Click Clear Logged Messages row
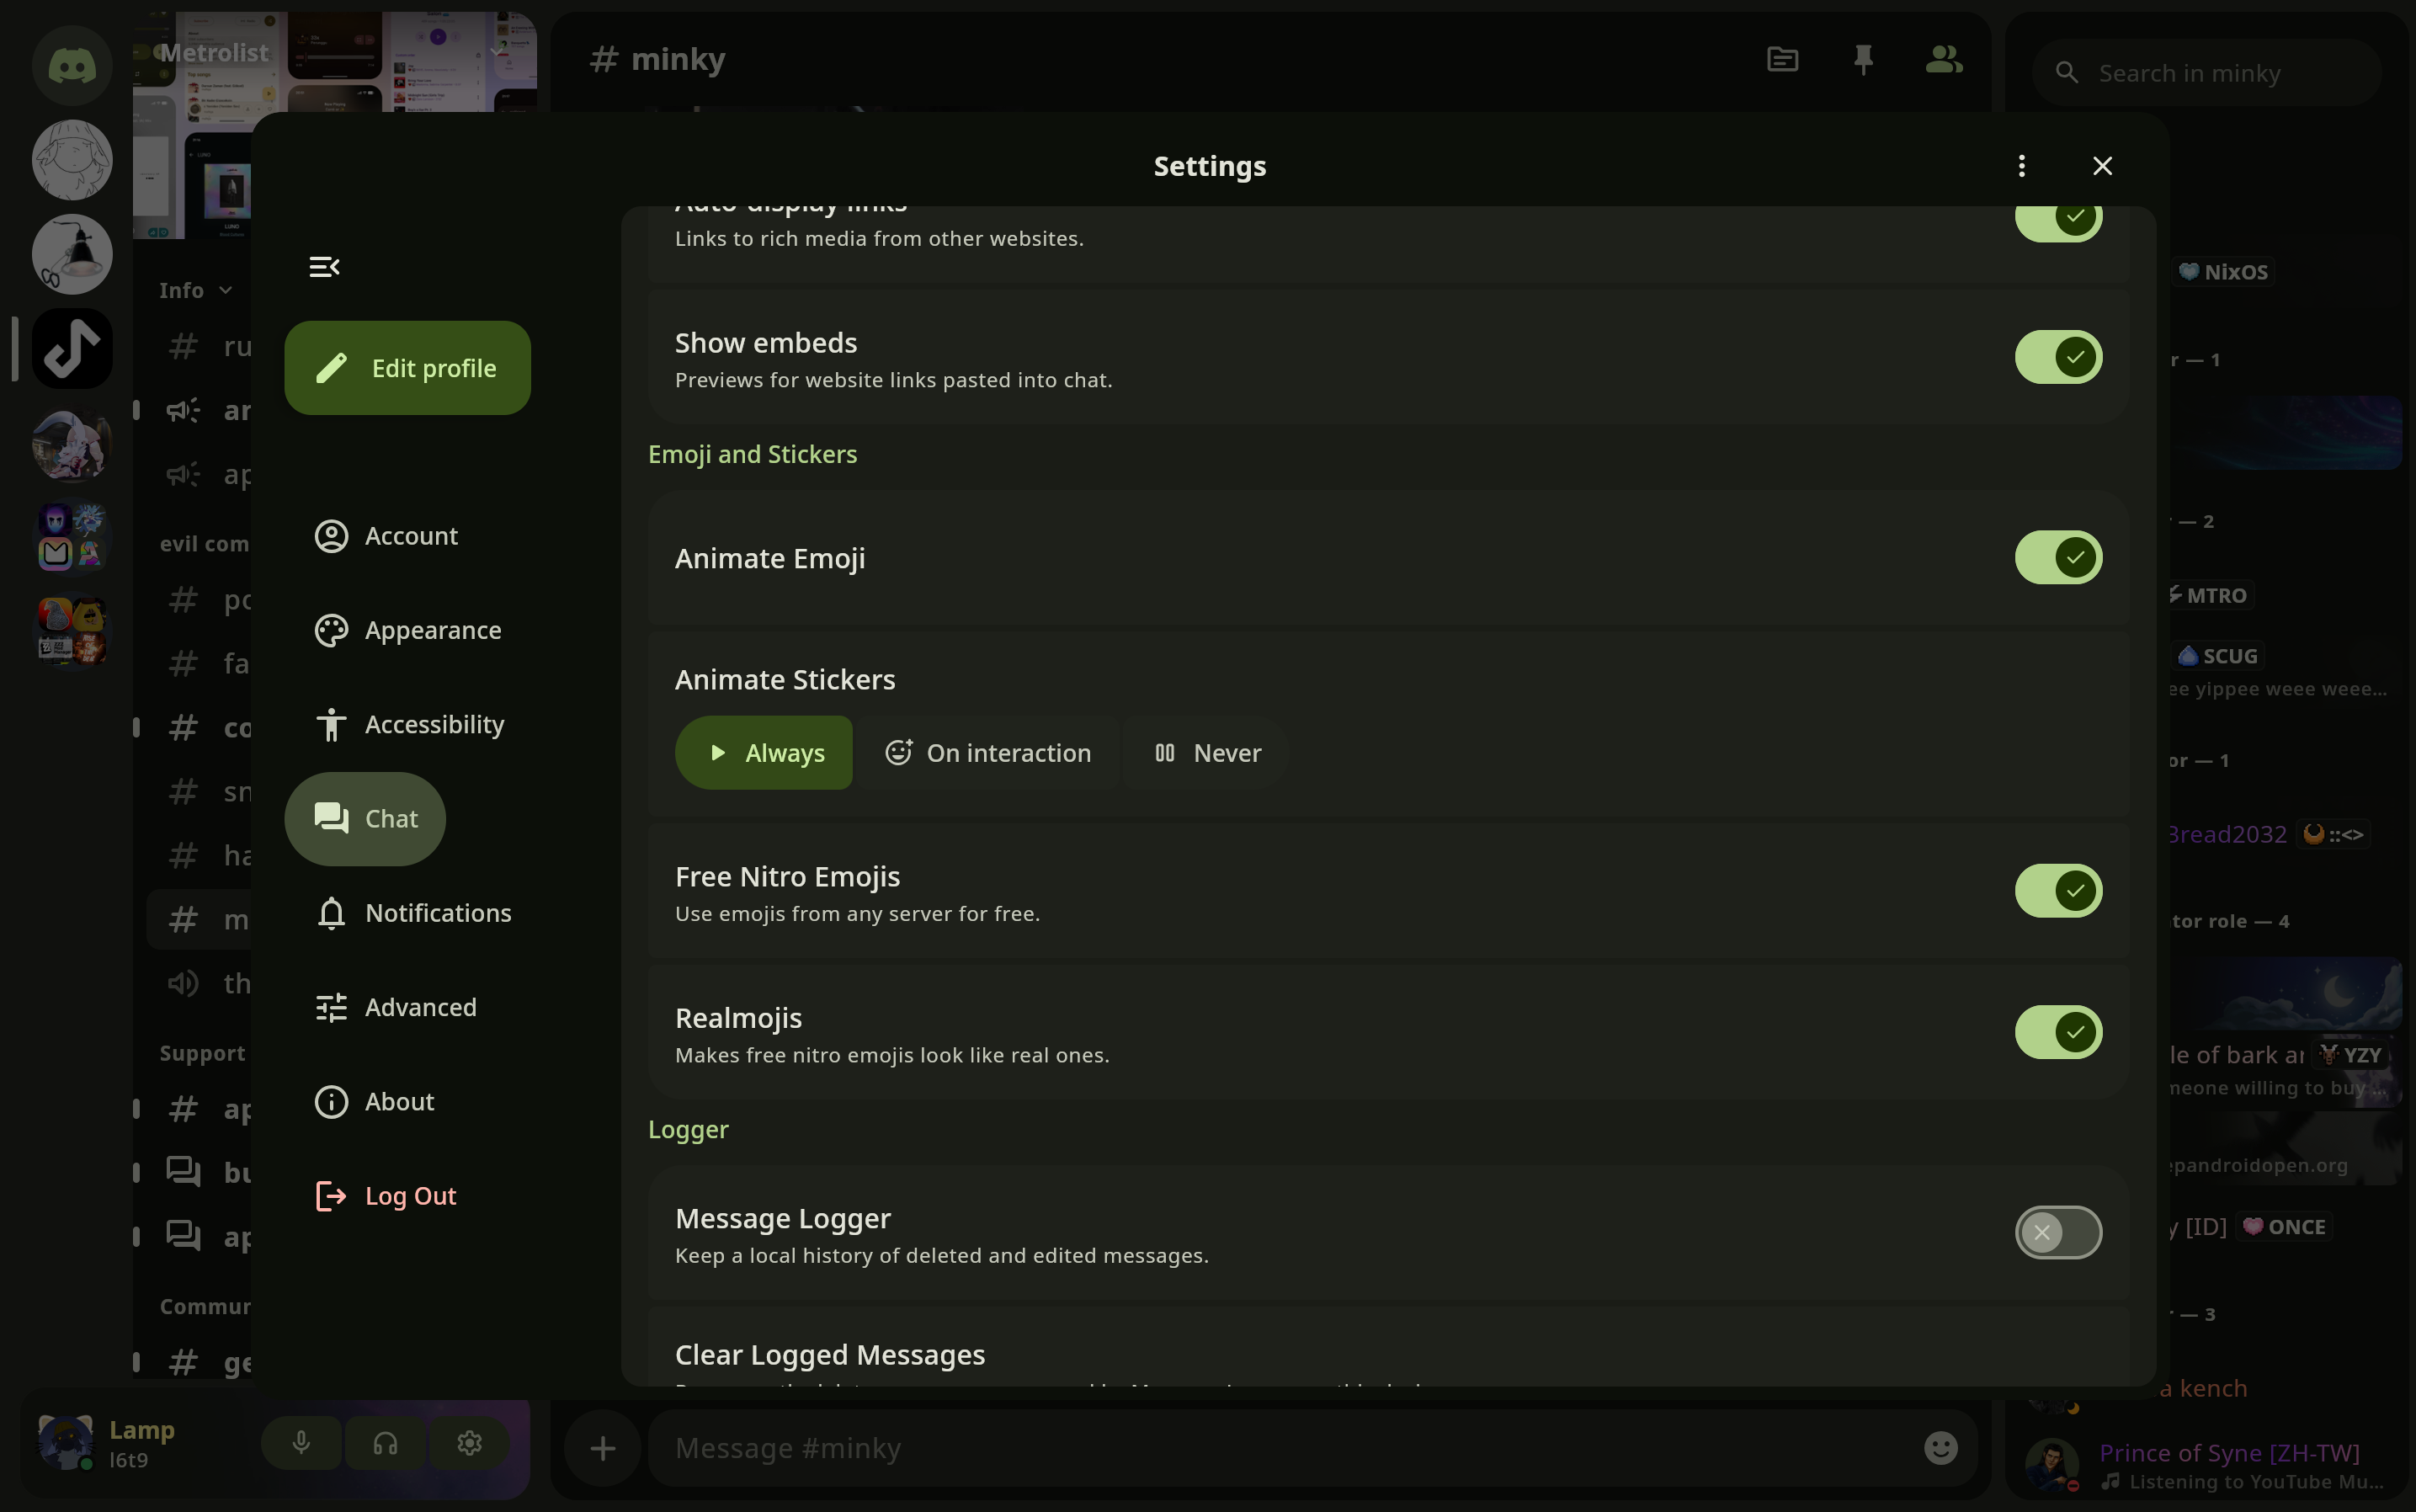Screen dimensions: 2416x1512 point(1388,1346)
